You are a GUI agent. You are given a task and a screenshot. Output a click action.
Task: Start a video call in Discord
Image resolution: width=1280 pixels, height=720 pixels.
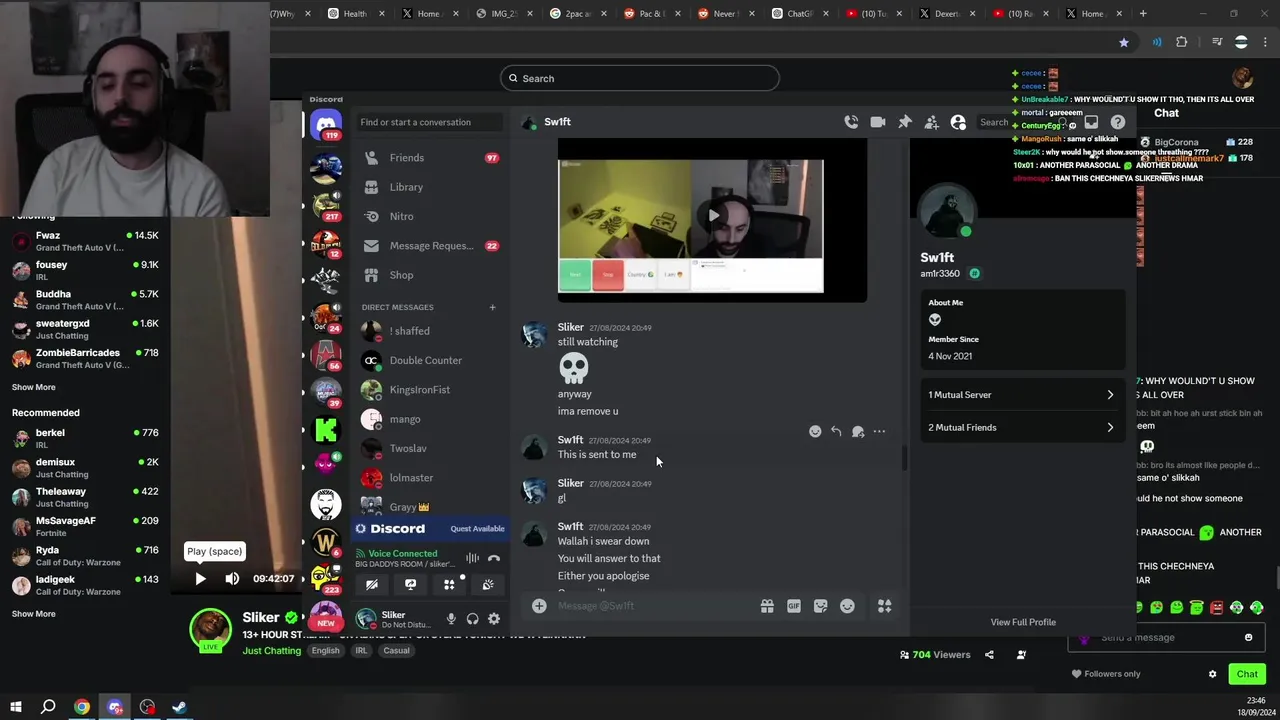pyautogui.click(x=877, y=122)
